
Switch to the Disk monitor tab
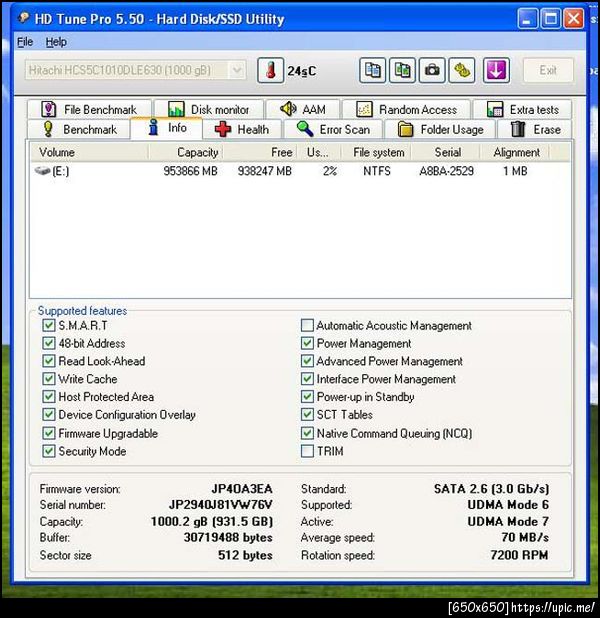(x=209, y=109)
